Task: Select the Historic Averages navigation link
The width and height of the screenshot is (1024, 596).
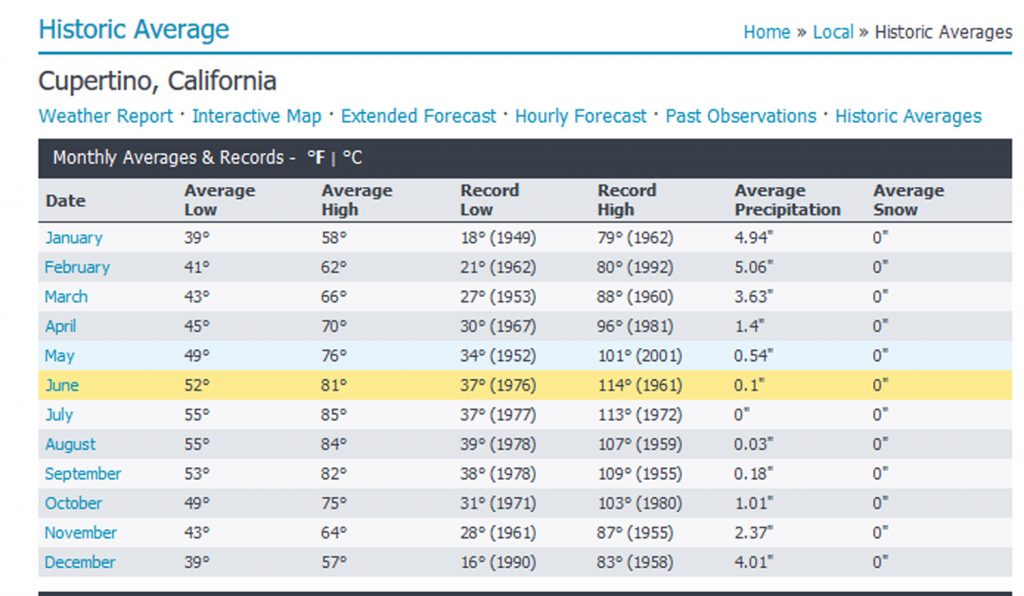Action: (908, 116)
